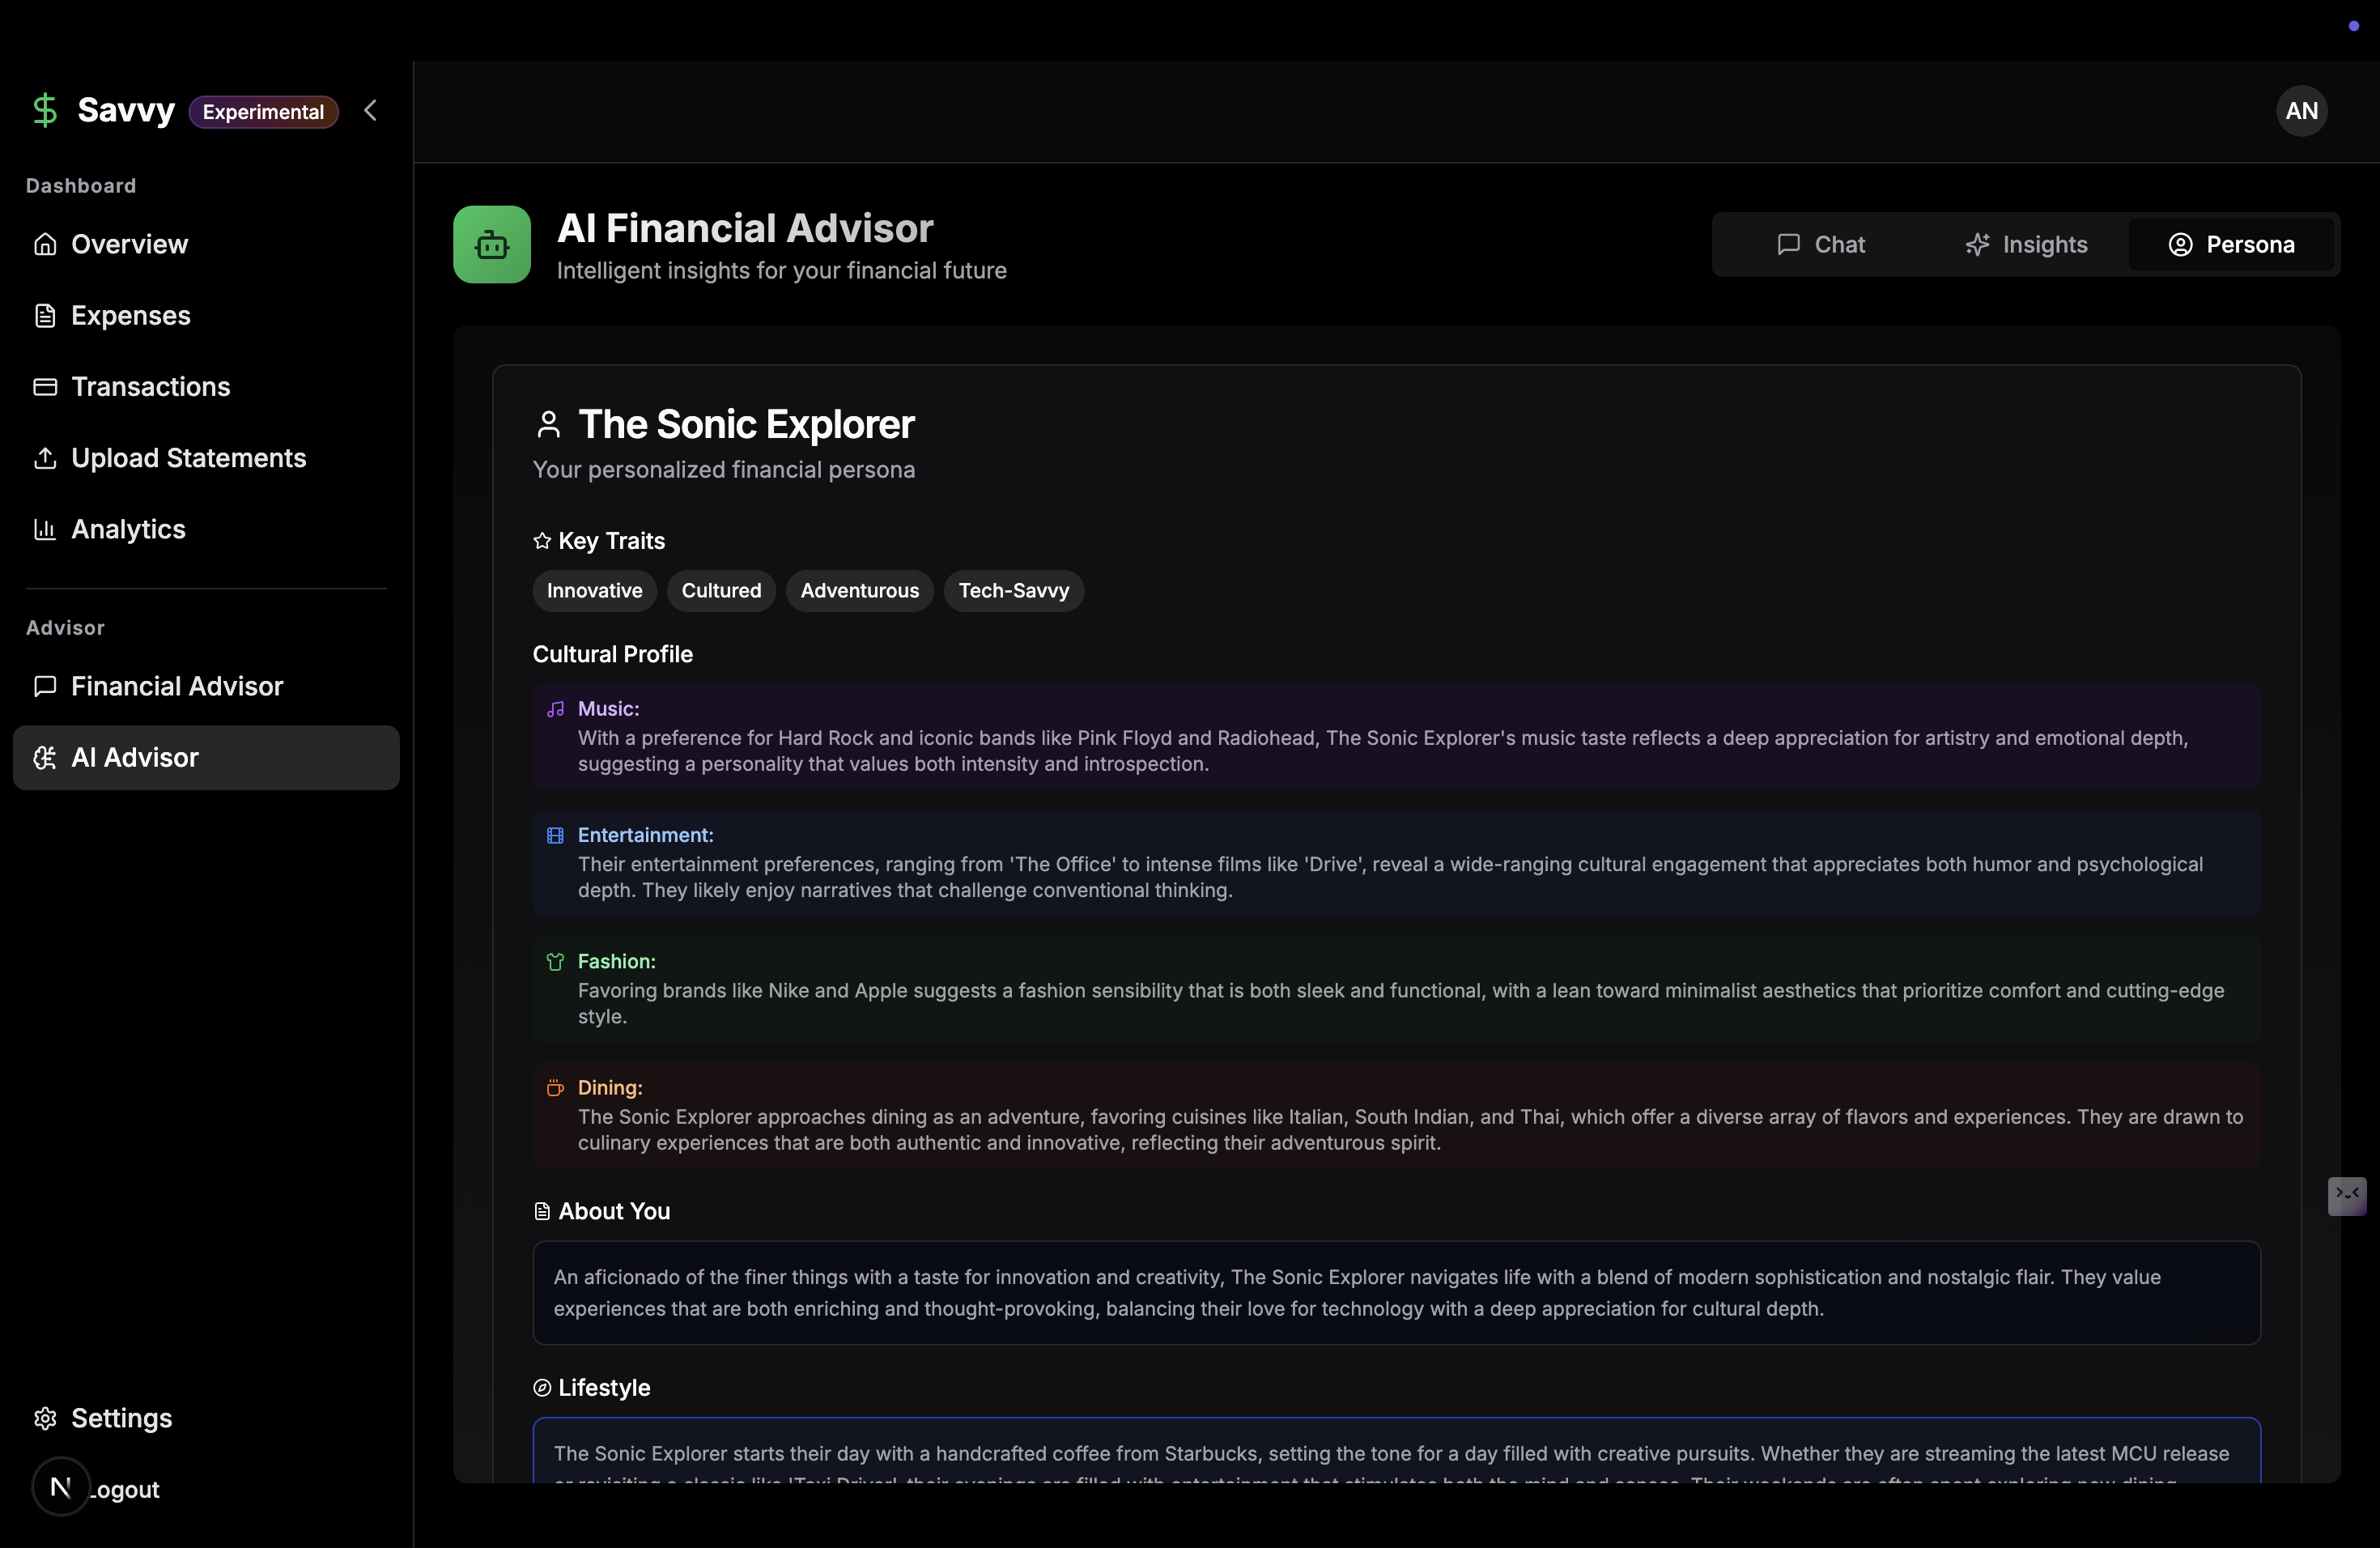Click the Tech-Savvy trait chip
Image resolution: width=2380 pixels, height=1548 pixels.
pyautogui.click(x=1013, y=591)
